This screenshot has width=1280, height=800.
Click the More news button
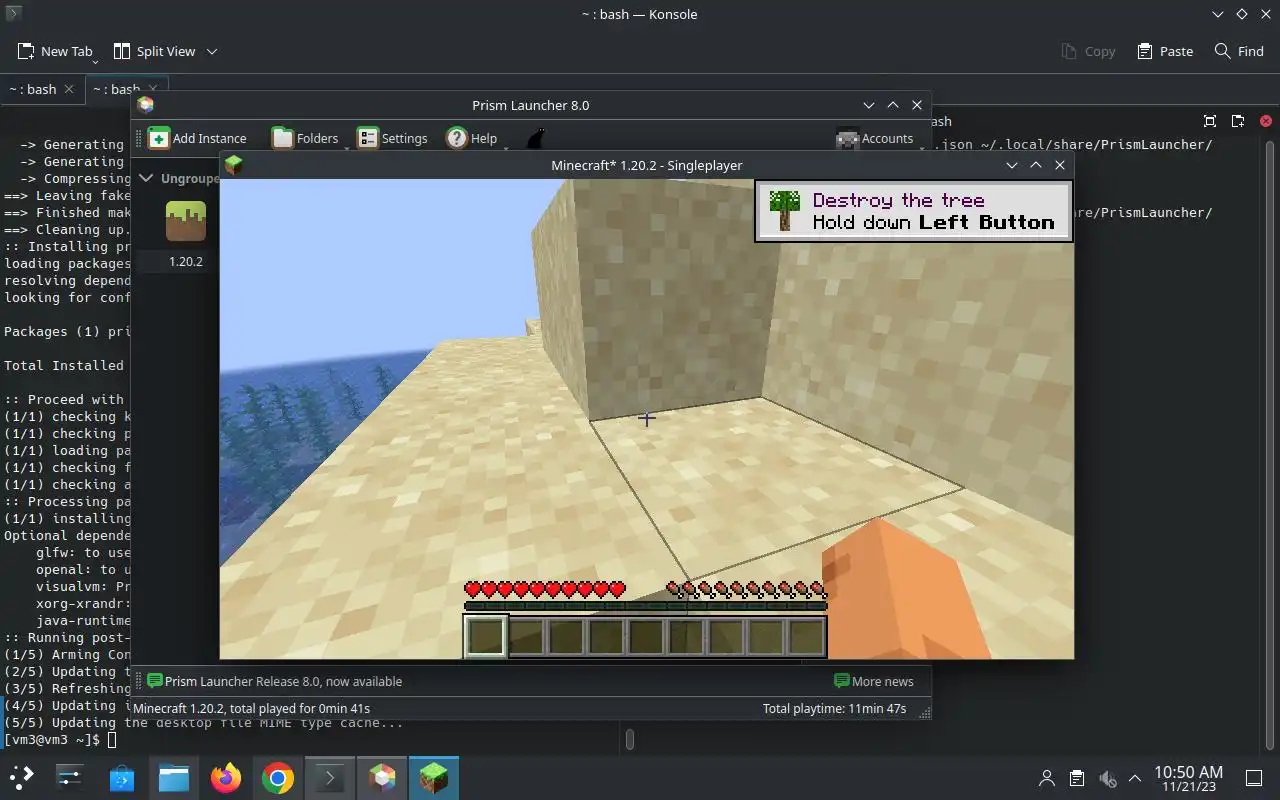pyautogui.click(x=874, y=681)
